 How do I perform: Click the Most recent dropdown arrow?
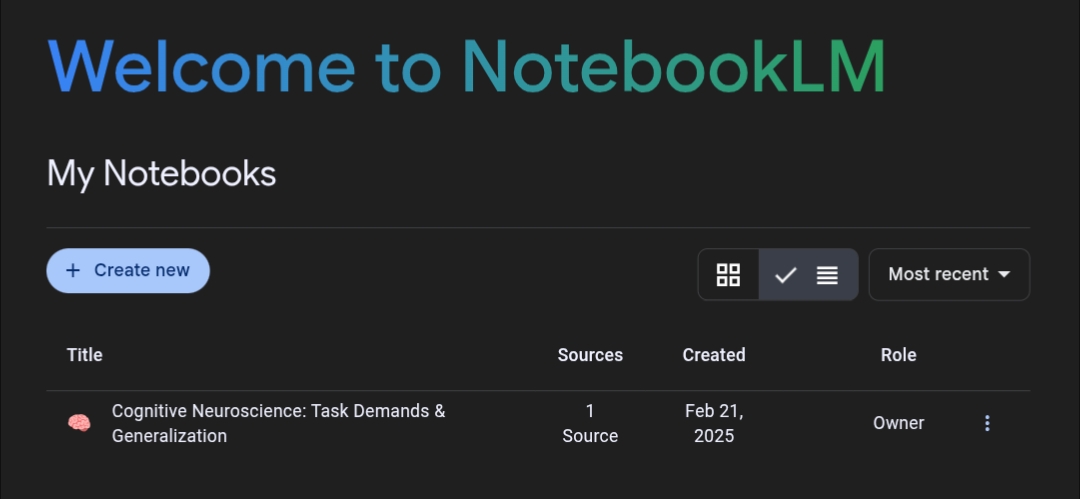point(1004,274)
